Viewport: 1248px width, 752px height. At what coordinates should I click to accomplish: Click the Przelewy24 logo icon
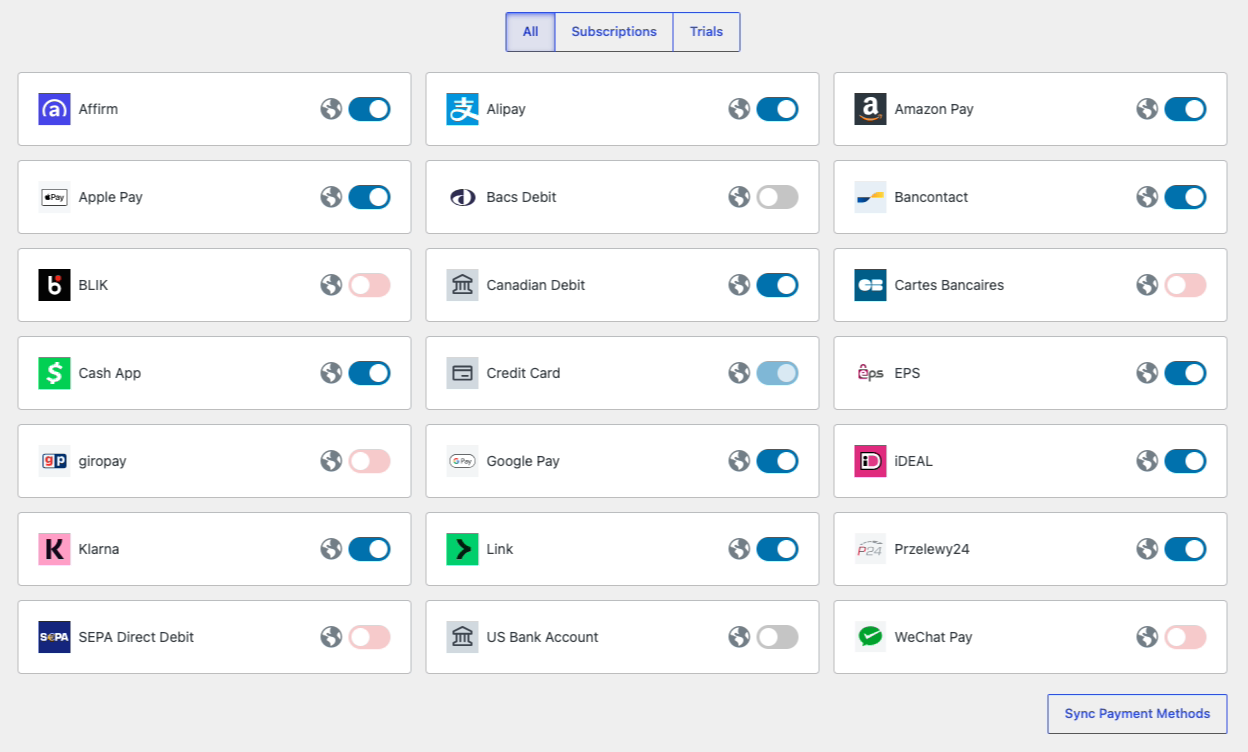870,549
